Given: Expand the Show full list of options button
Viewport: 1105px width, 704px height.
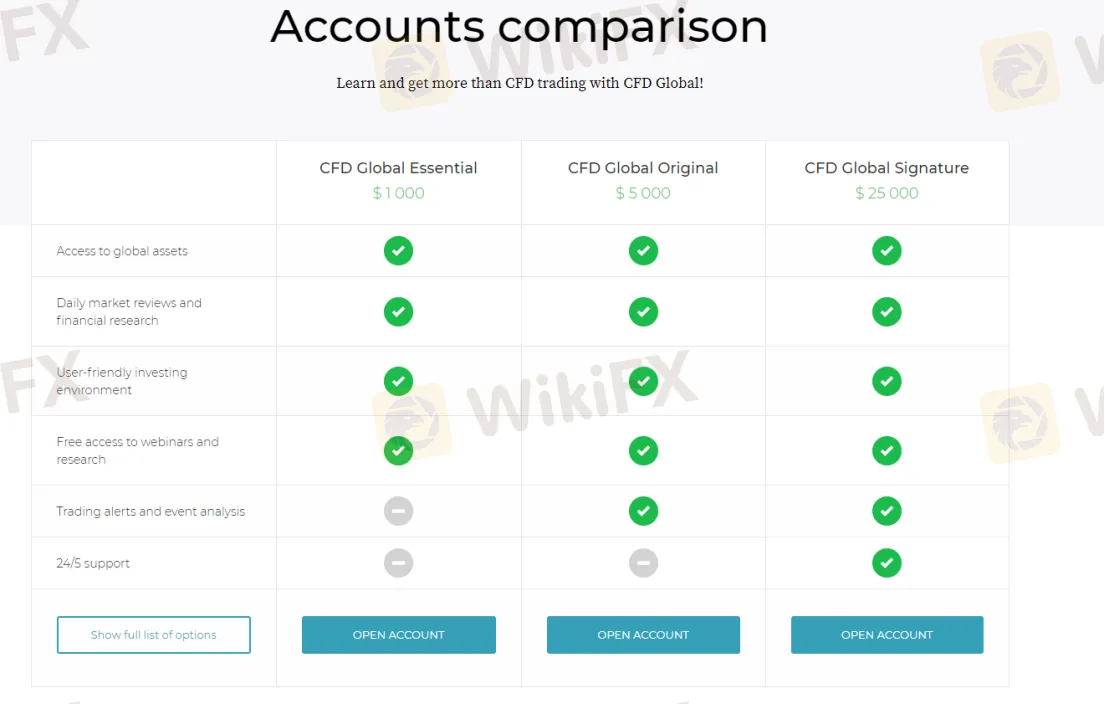Looking at the screenshot, I should pos(154,635).
